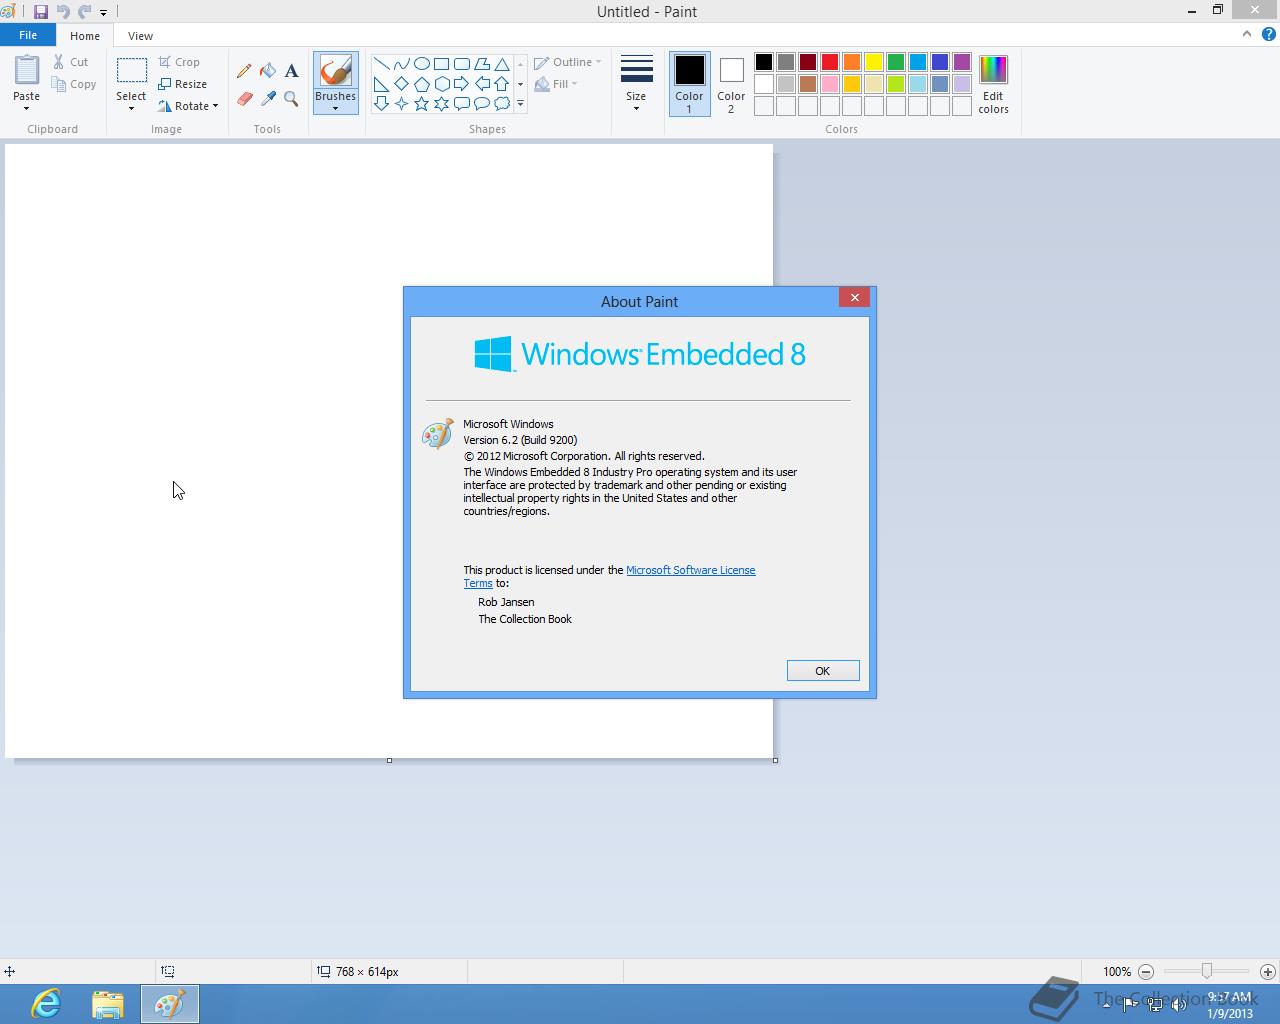Click the Paint taskbar button
The height and width of the screenshot is (1024, 1280).
point(170,1004)
